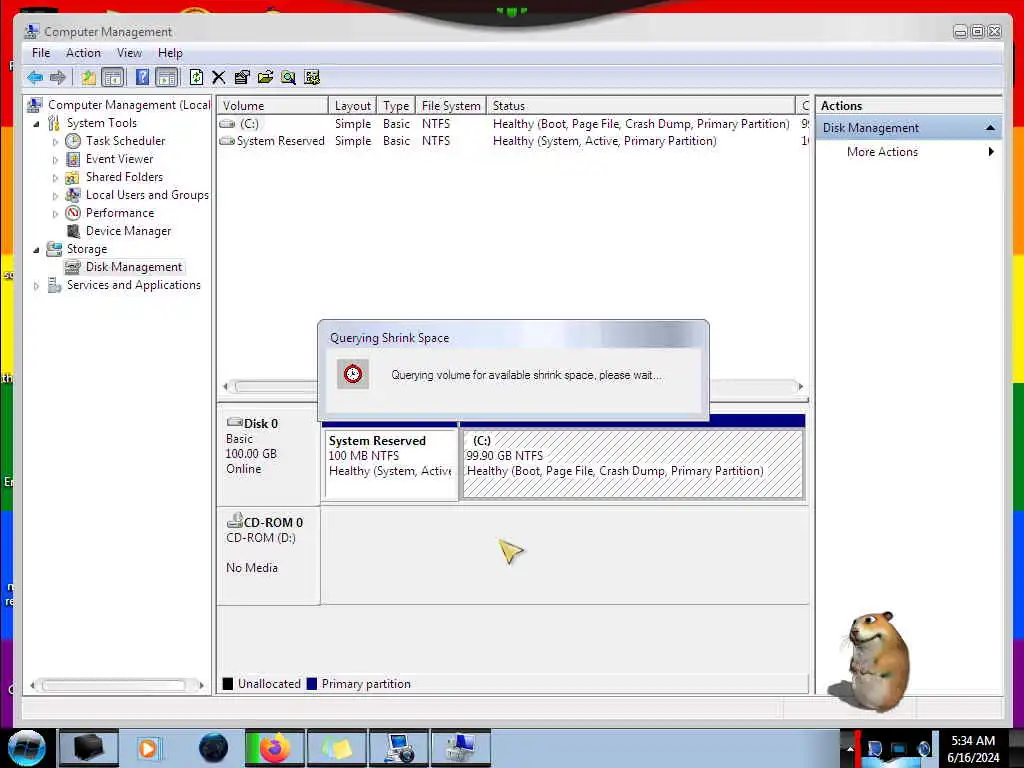Toggle the Show/Hide Console Tree icon

tap(113, 78)
